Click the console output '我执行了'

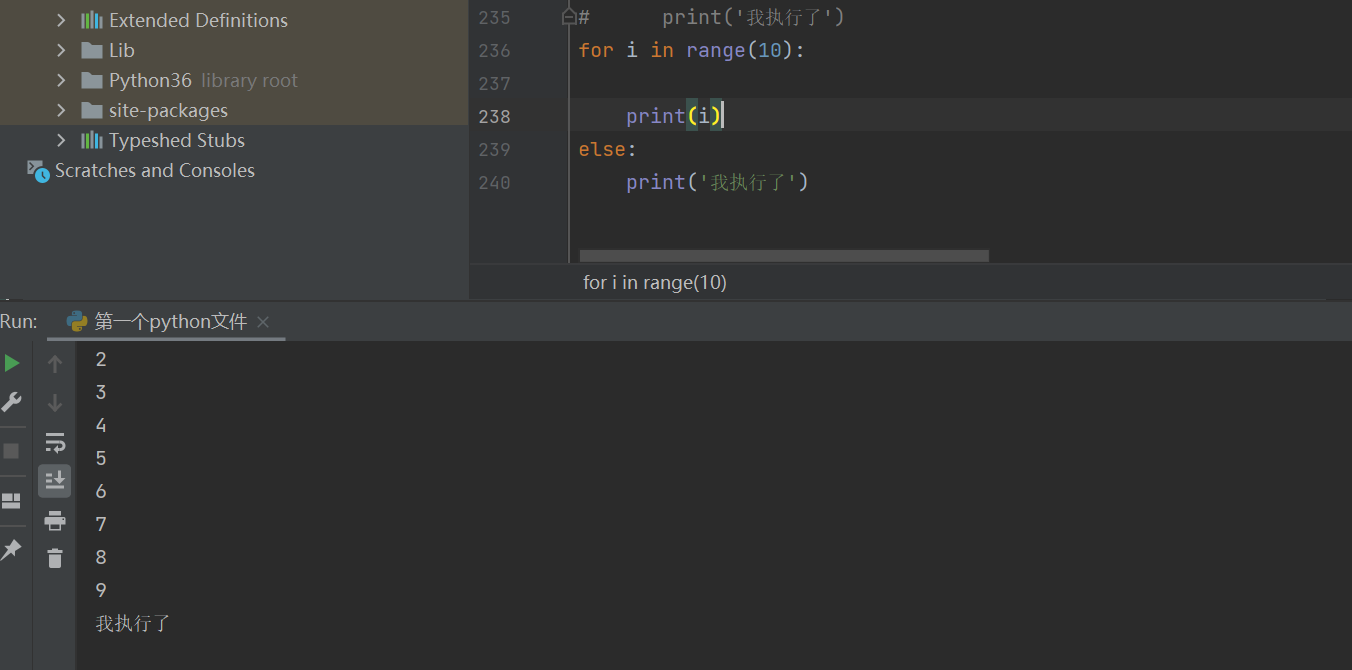(133, 623)
